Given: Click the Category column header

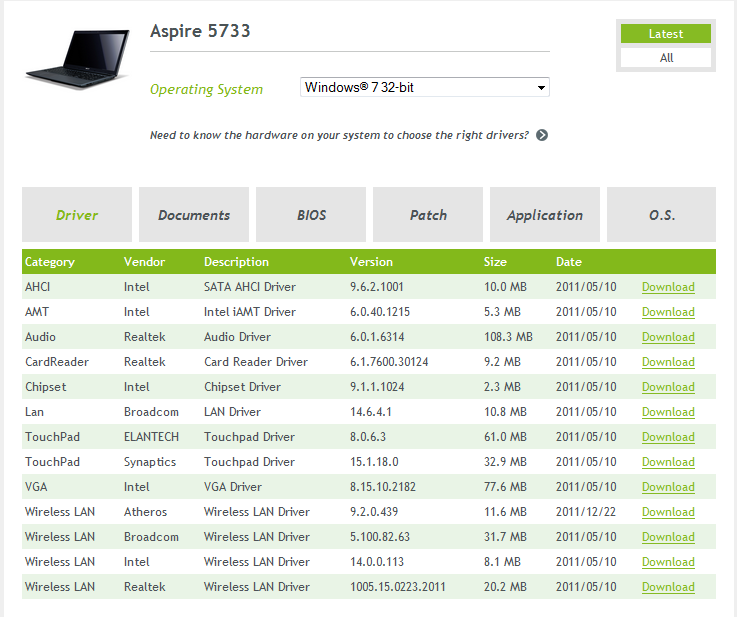Looking at the screenshot, I should (50, 262).
